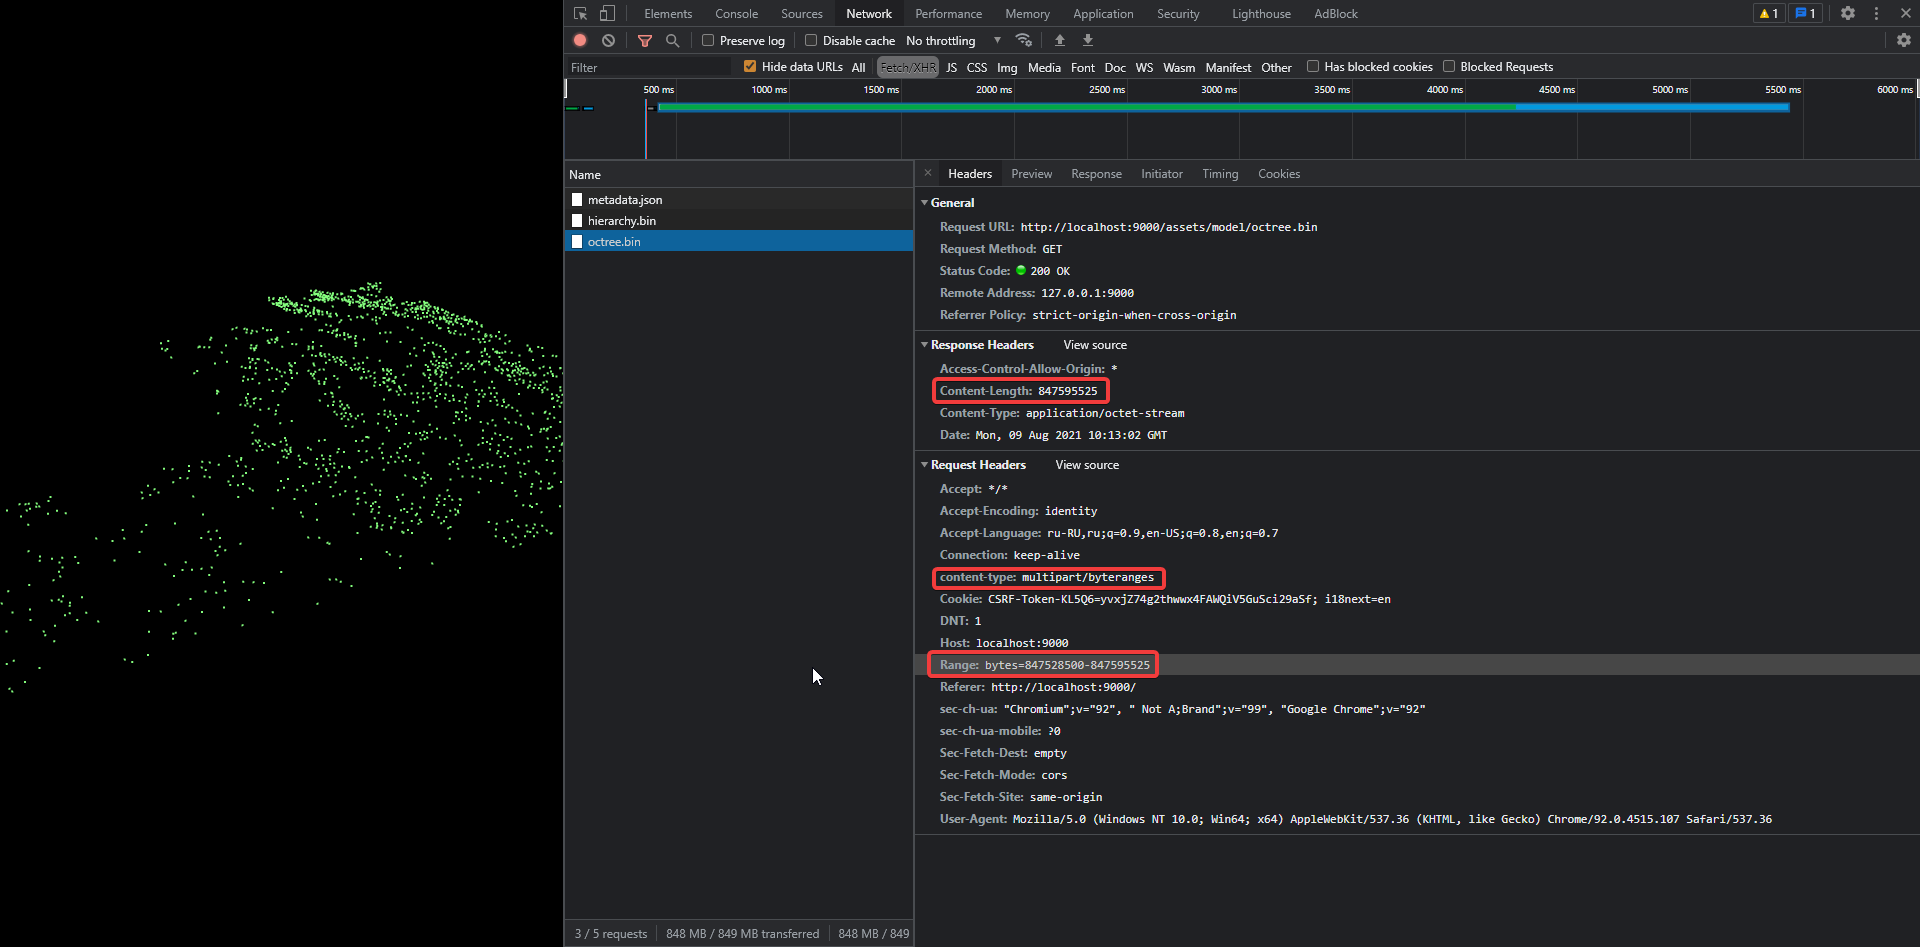This screenshot has width=1920, height=947.
Task: Stop recording network log
Action: (x=579, y=40)
